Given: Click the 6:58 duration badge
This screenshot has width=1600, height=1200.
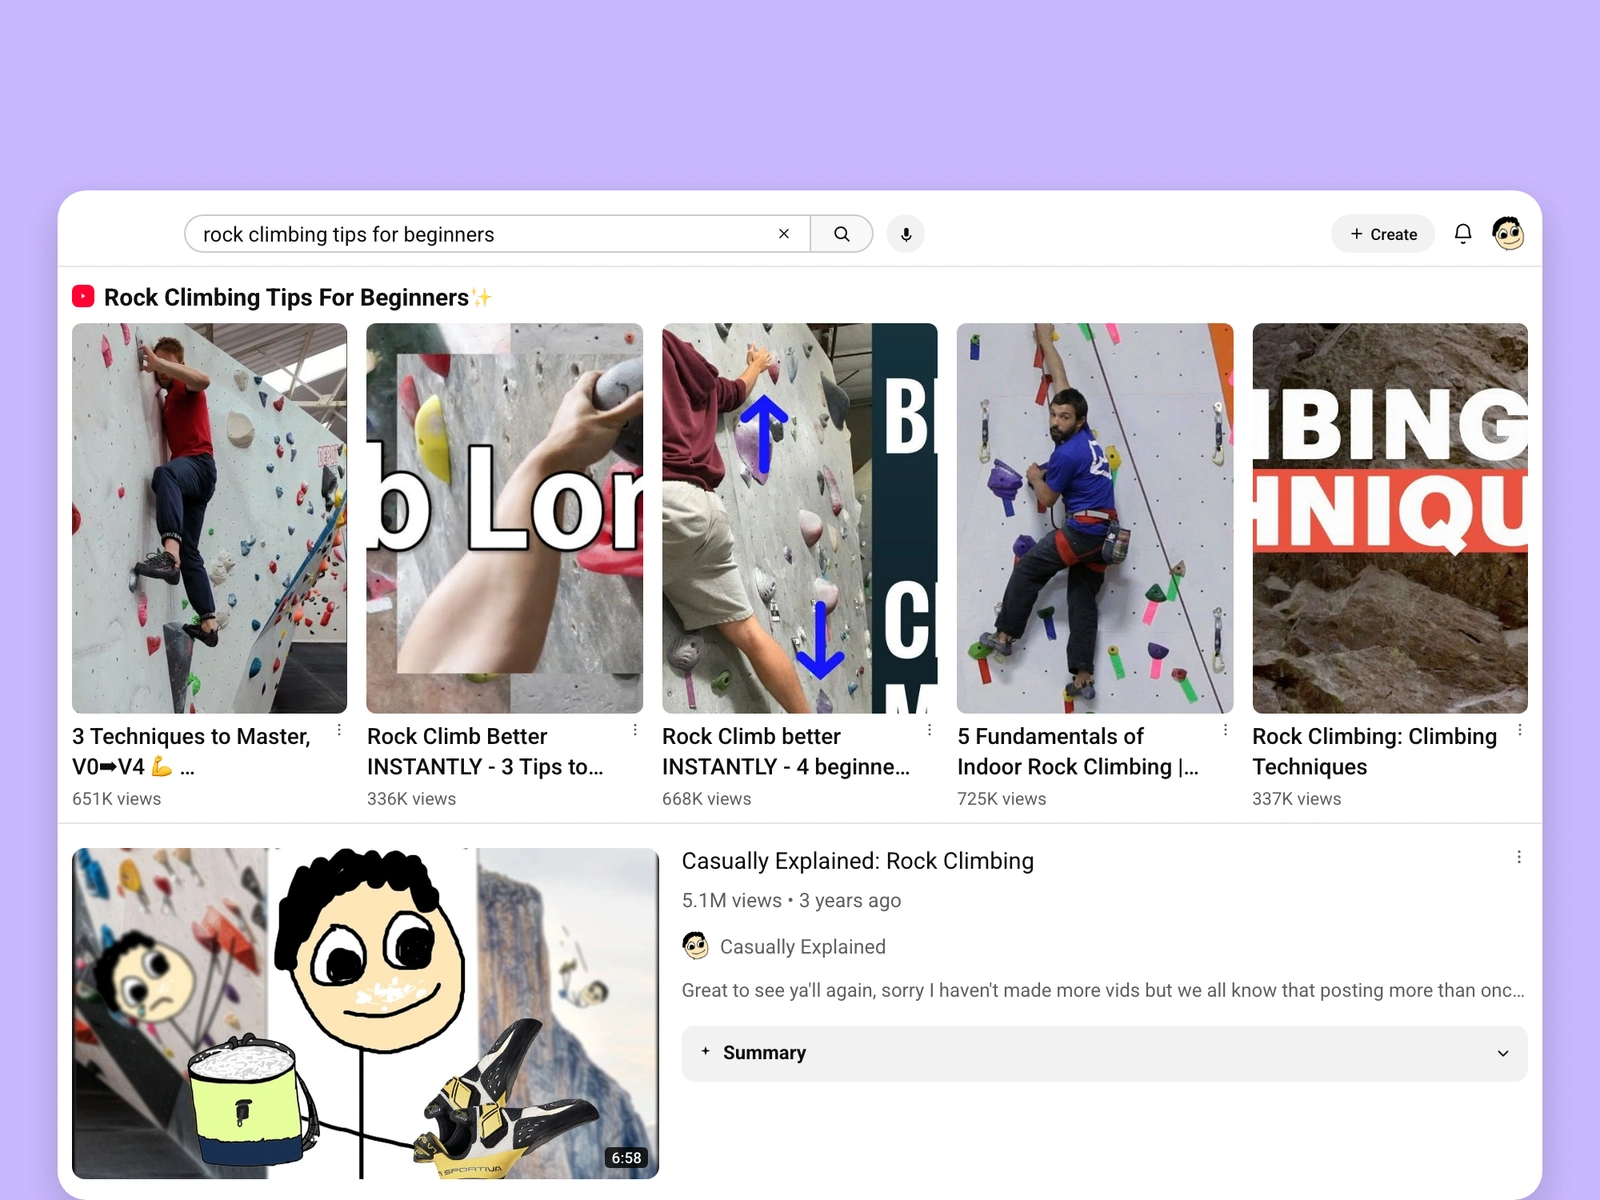Looking at the screenshot, I should [x=627, y=1158].
